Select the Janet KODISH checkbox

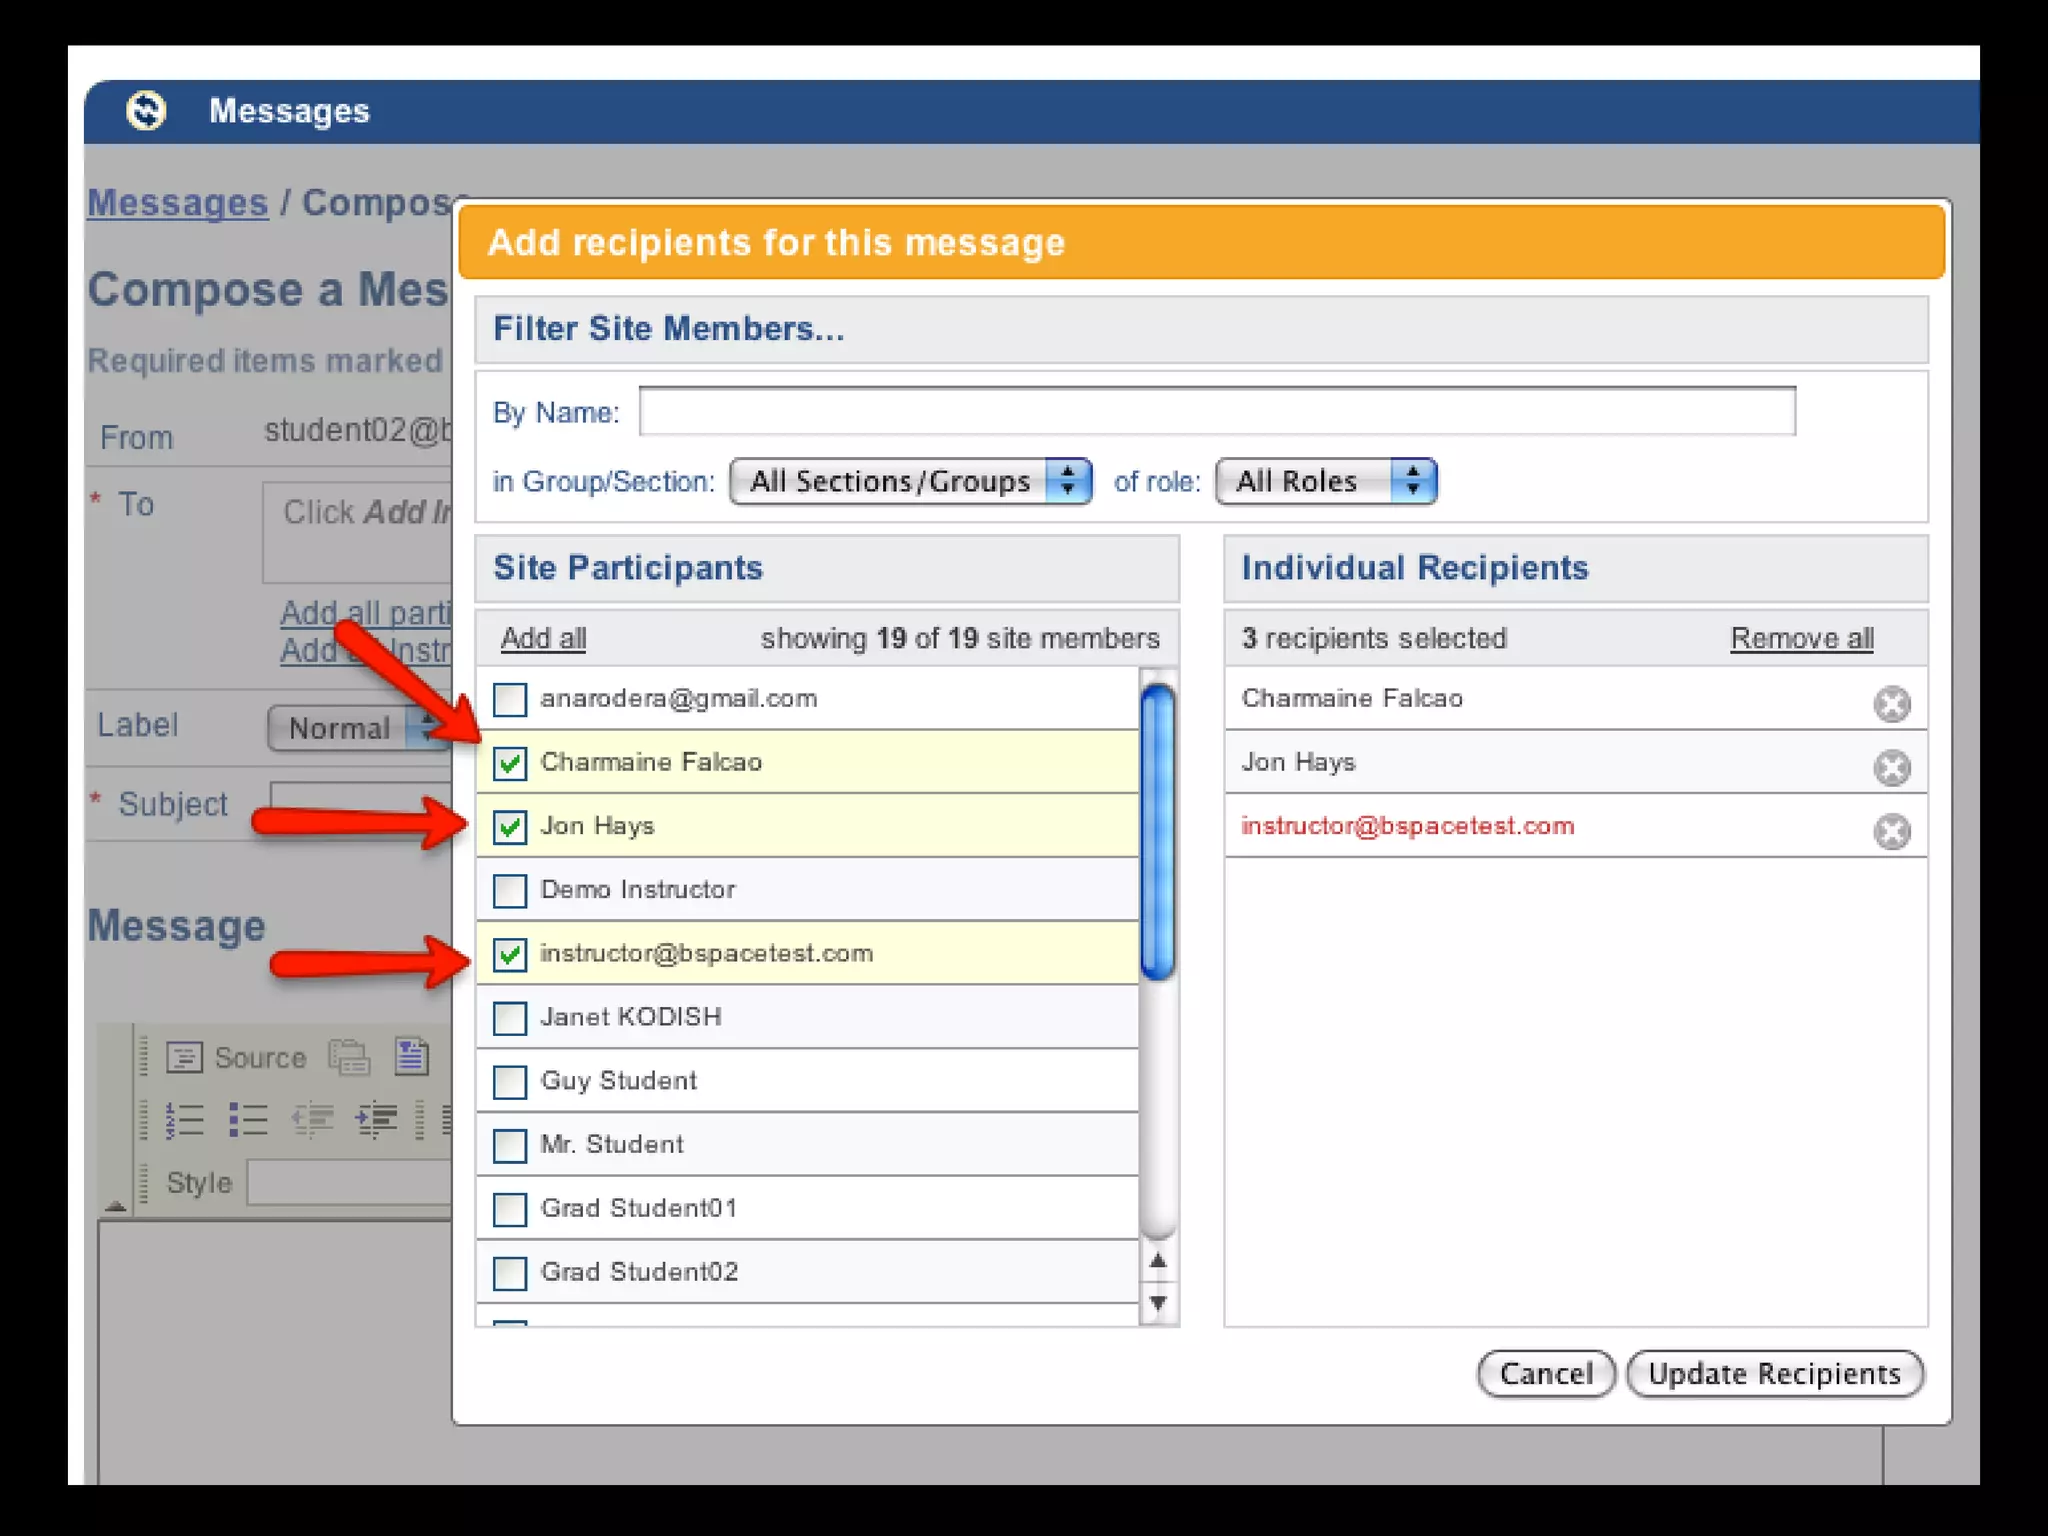(510, 1018)
